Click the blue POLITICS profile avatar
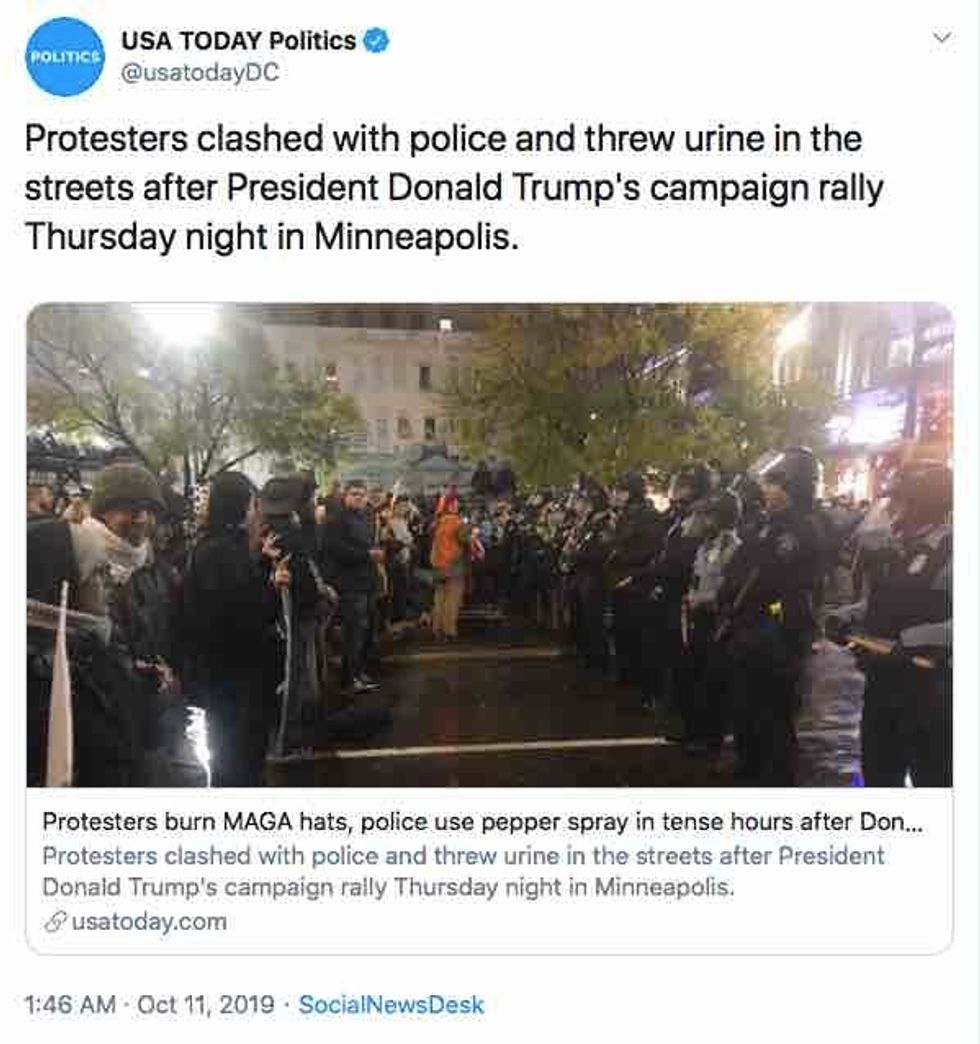Viewport: 980px width, 1044px height. coord(65,57)
